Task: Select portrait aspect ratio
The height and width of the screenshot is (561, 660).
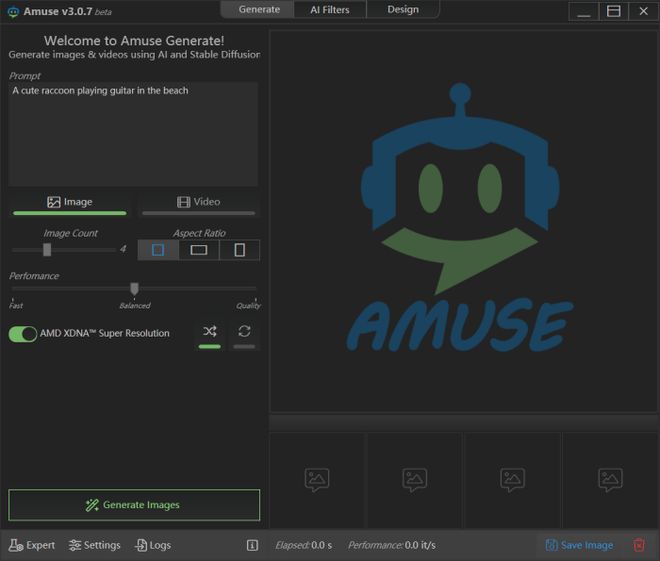Action: (x=239, y=250)
